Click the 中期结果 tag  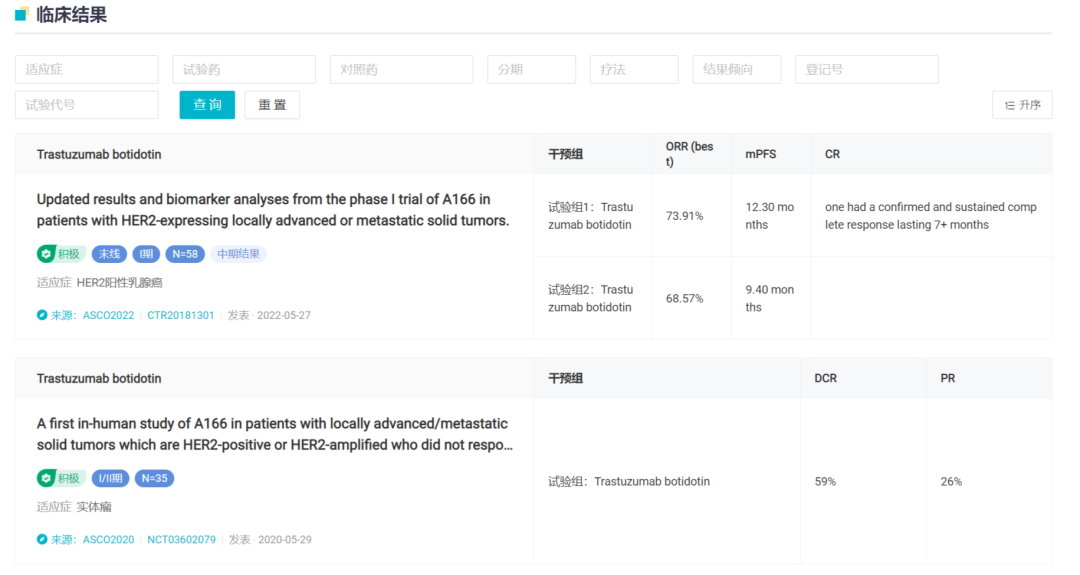[238, 254]
